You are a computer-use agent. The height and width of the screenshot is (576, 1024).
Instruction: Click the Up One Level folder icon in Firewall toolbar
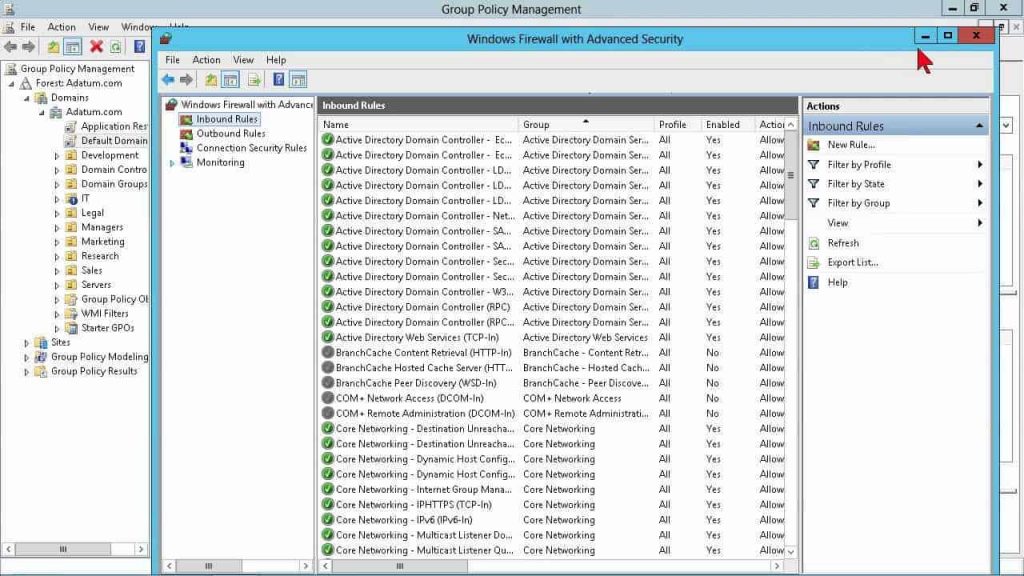(211, 80)
